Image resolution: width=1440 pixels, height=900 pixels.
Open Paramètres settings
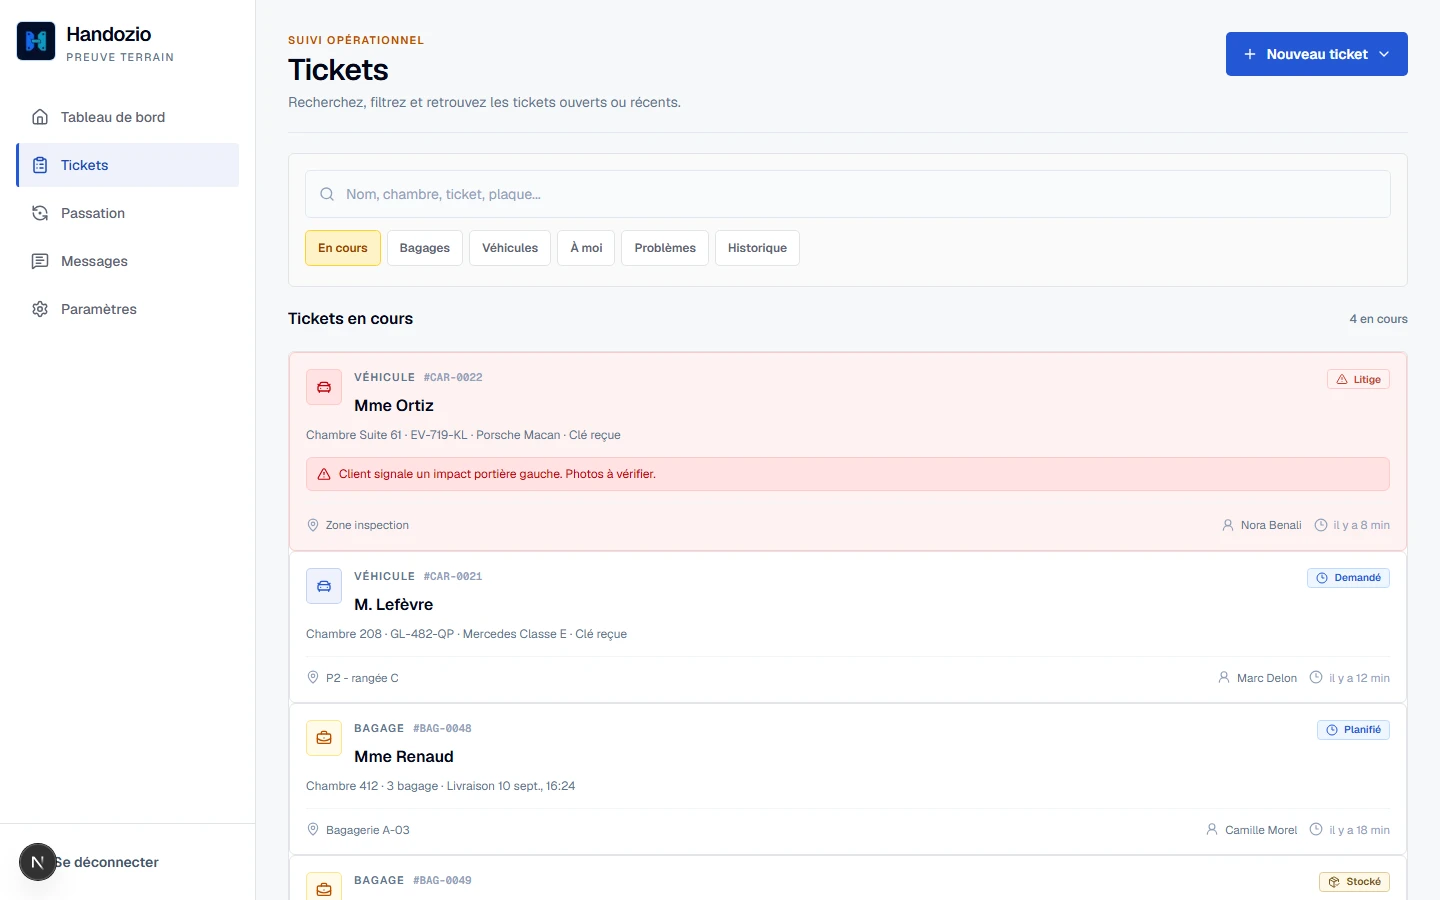click(x=127, y=309)
